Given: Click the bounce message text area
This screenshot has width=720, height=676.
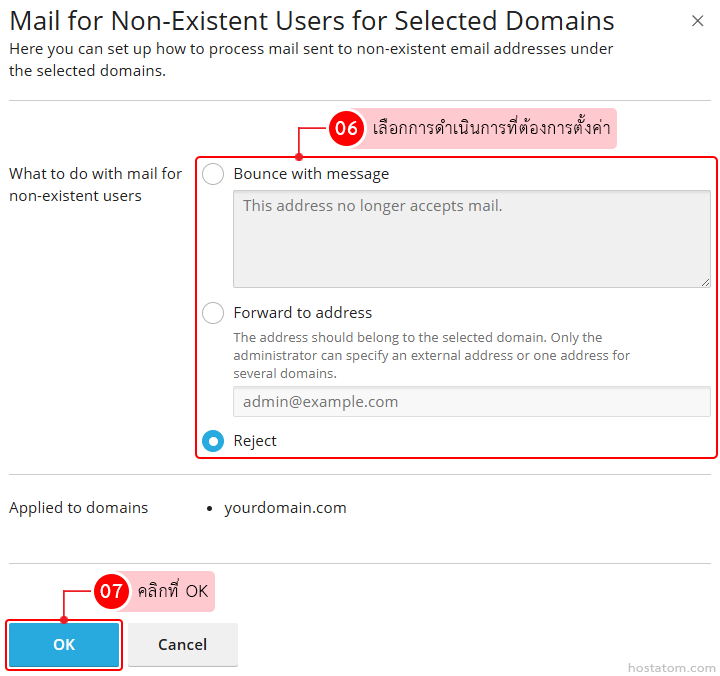Looking at the screenshot, I should coord(472,239).
